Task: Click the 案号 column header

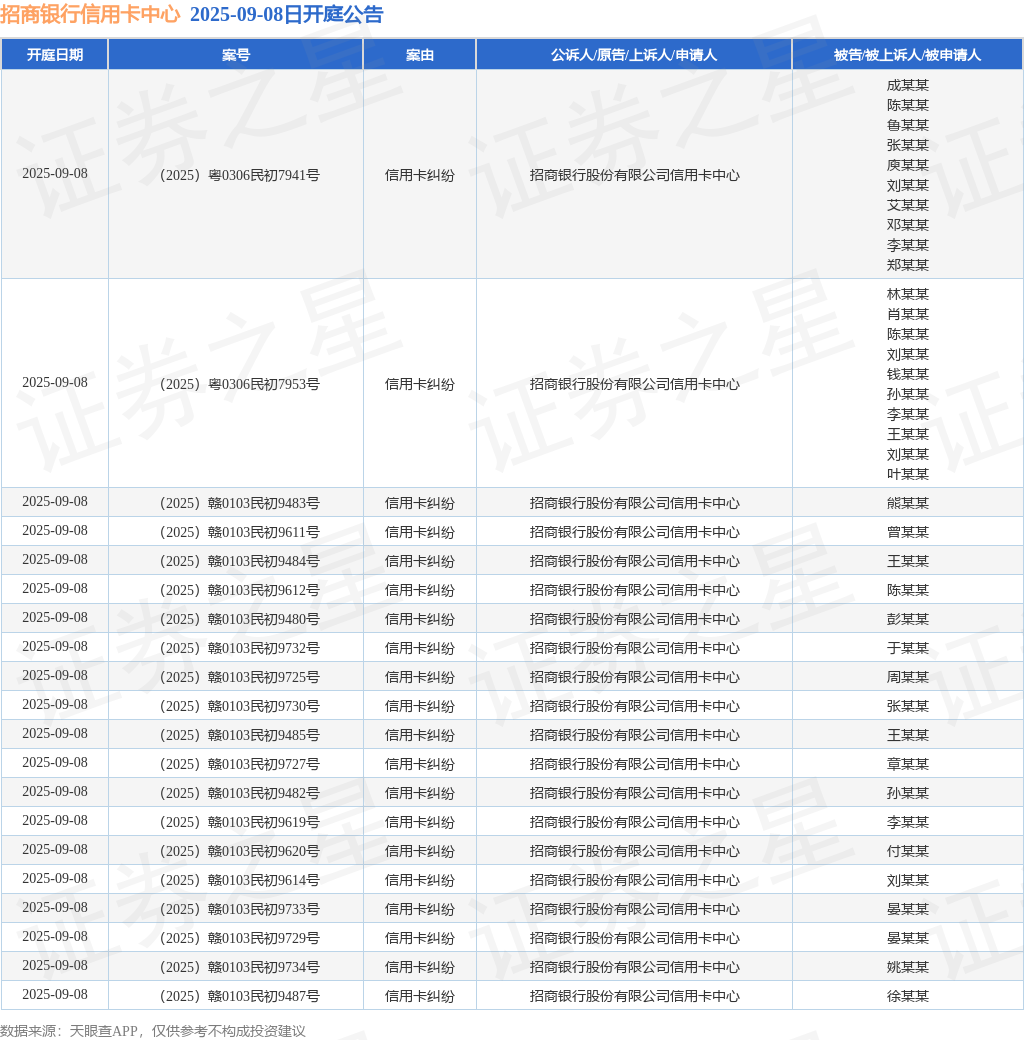Action: pos(235,54)
